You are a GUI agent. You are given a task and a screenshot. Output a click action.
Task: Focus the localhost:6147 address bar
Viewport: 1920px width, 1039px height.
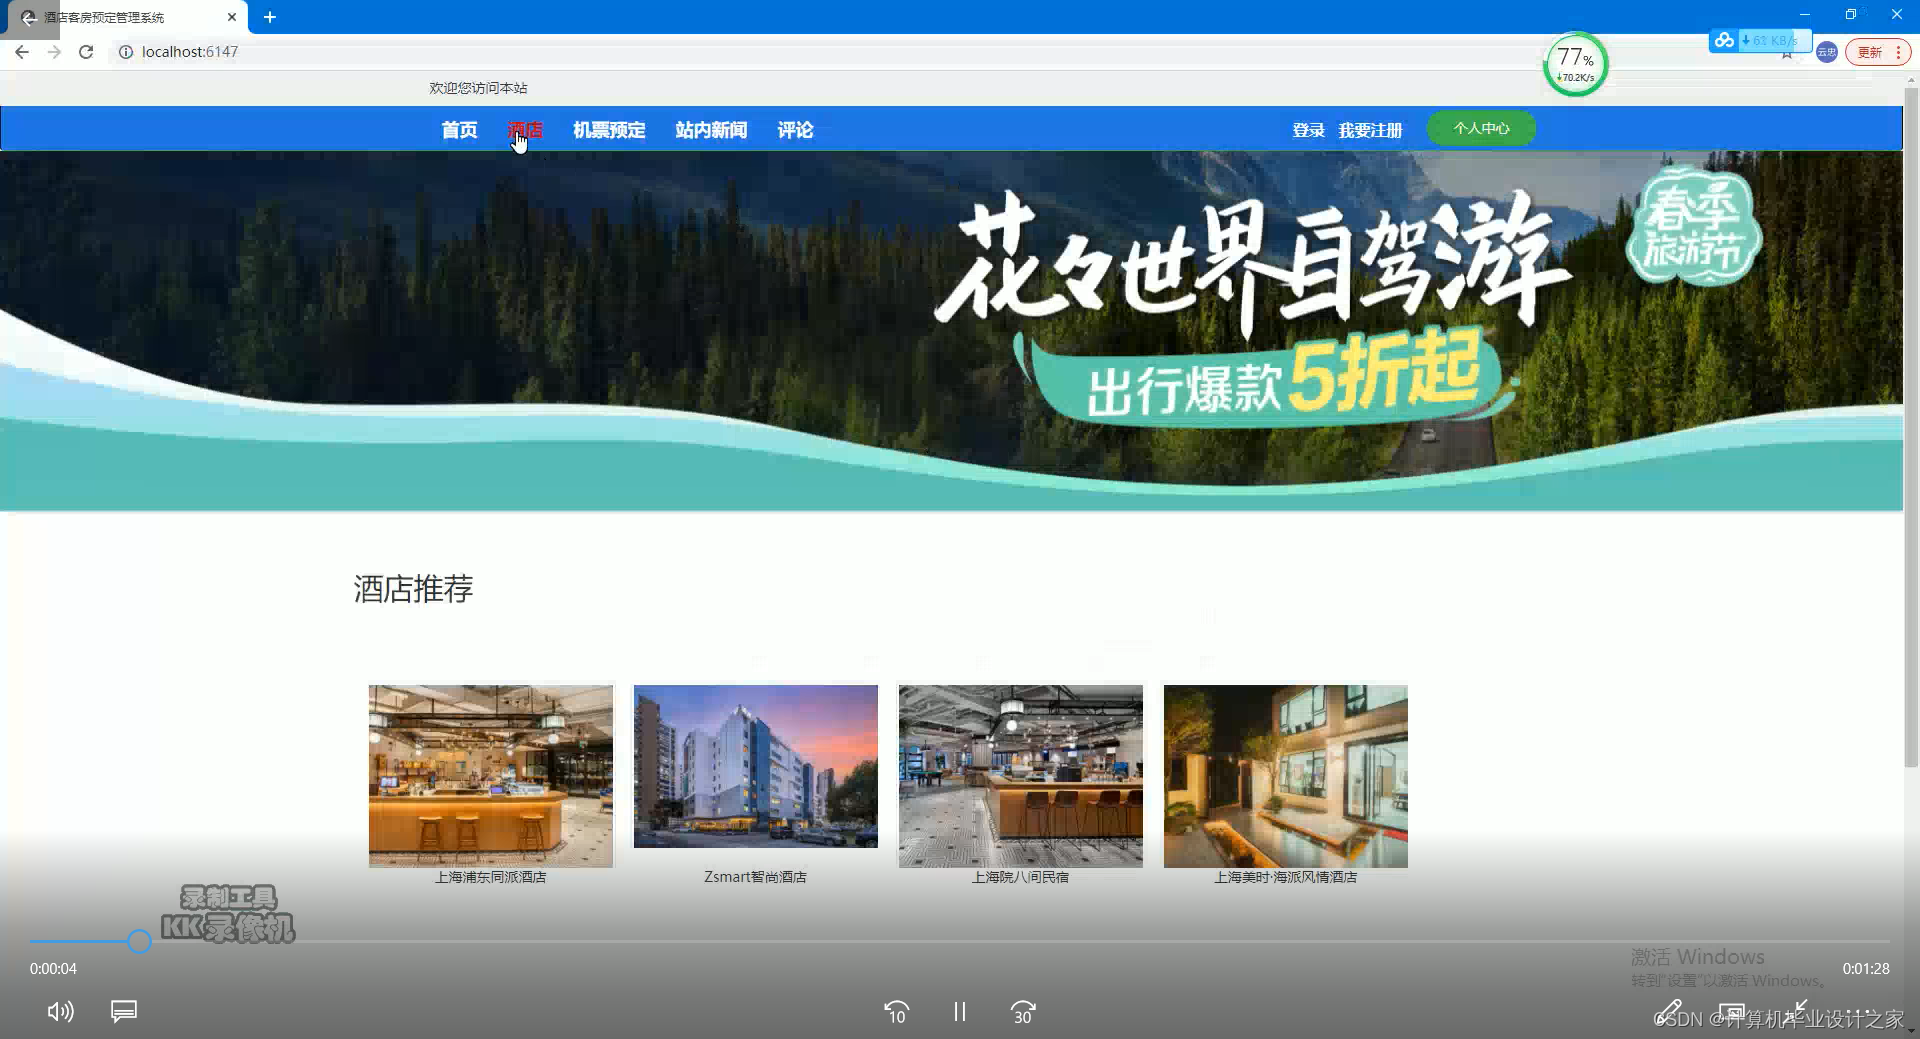coord(190,52)
